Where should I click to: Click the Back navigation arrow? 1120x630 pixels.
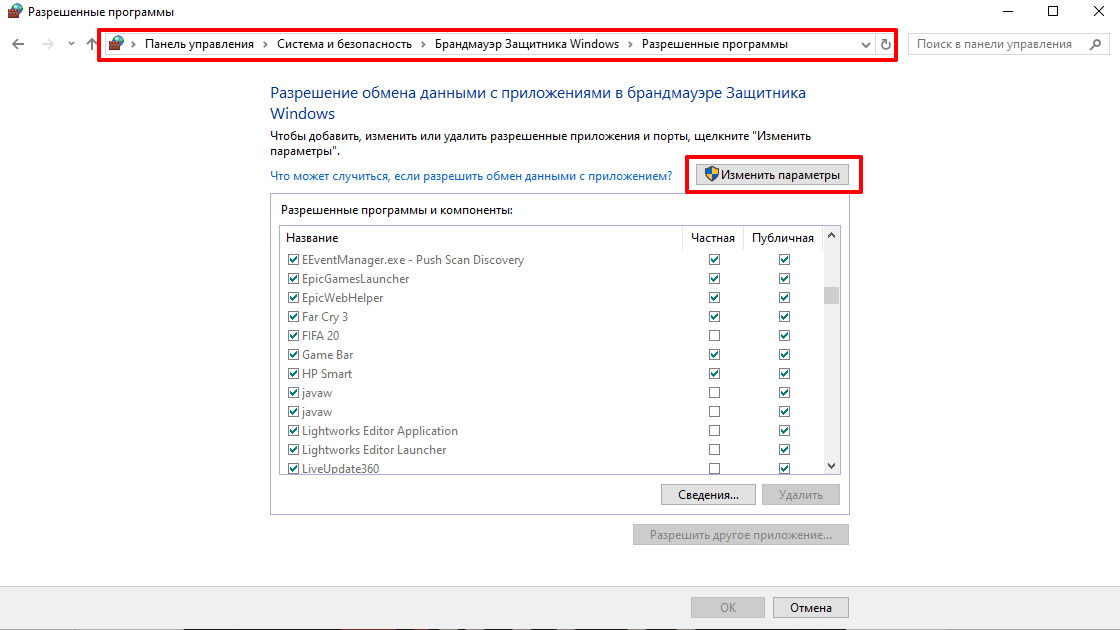click(x=18, y=44)
